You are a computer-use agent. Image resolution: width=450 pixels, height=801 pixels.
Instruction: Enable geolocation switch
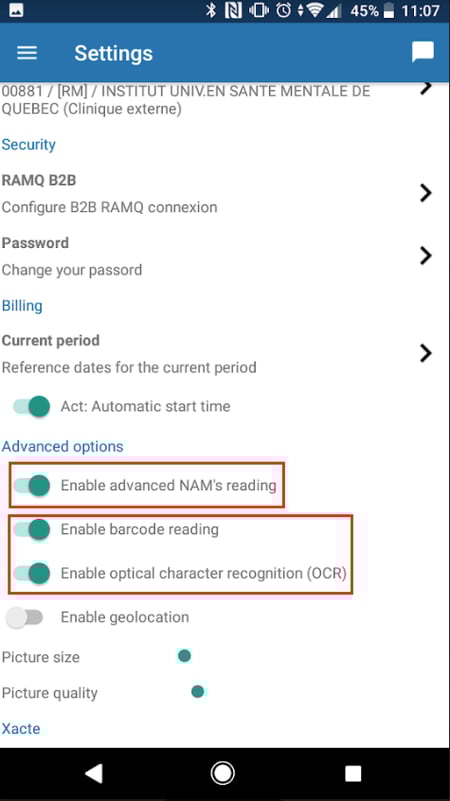pos(23,618)
